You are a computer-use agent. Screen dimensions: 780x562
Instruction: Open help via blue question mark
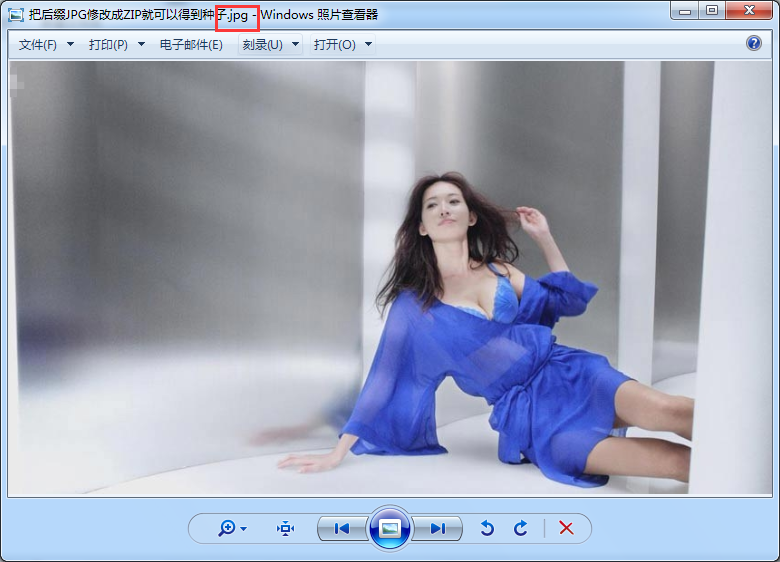point(754,43)
